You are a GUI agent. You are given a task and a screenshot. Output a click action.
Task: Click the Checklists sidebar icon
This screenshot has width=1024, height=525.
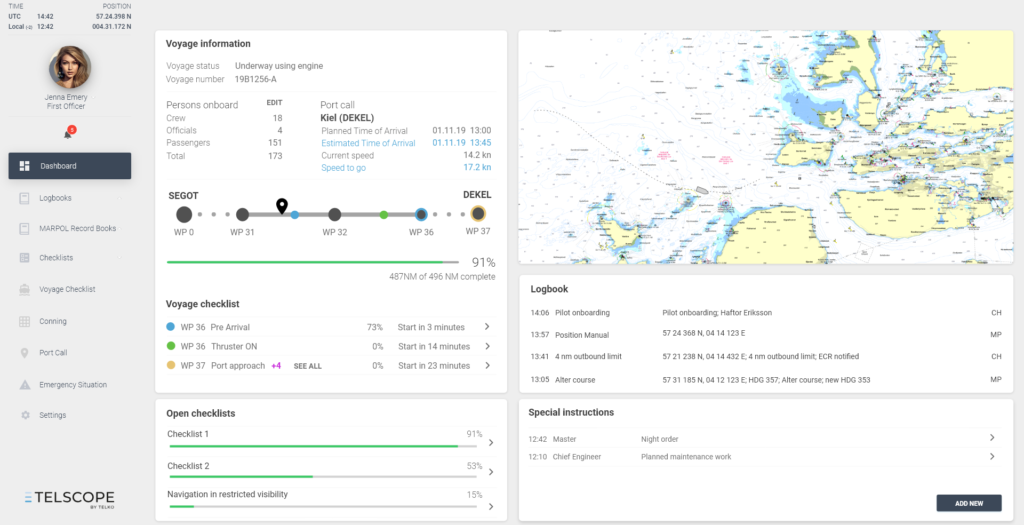24,258
